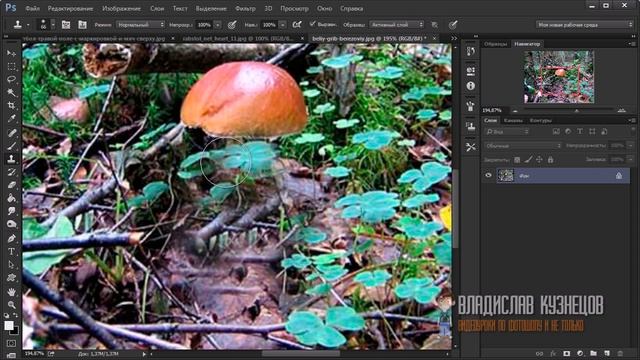
Task: Open the Clone Source panel from options bar
Action: coord(82,25)
